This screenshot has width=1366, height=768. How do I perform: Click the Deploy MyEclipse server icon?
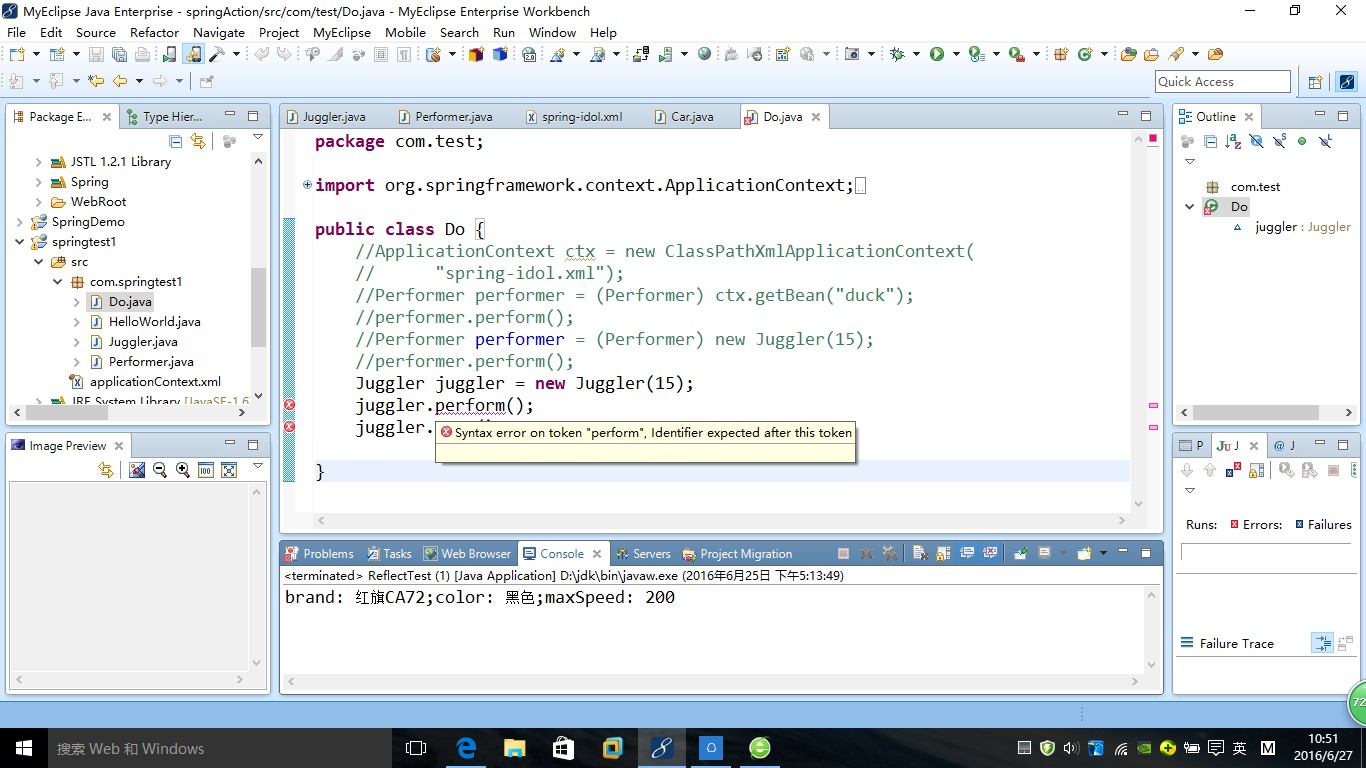(x=640, y=54)
